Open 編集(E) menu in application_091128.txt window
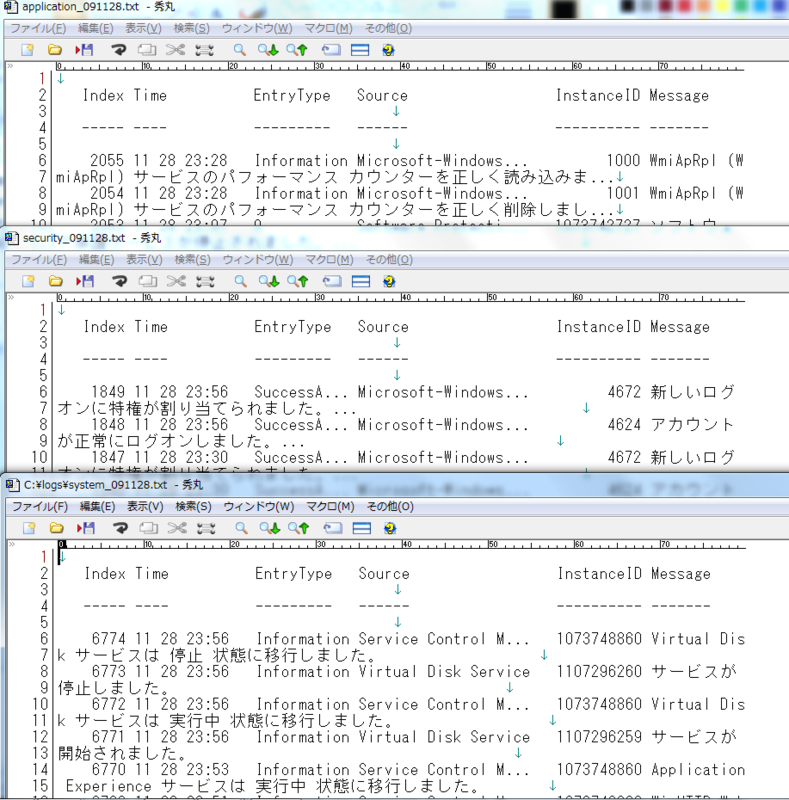 95,29
